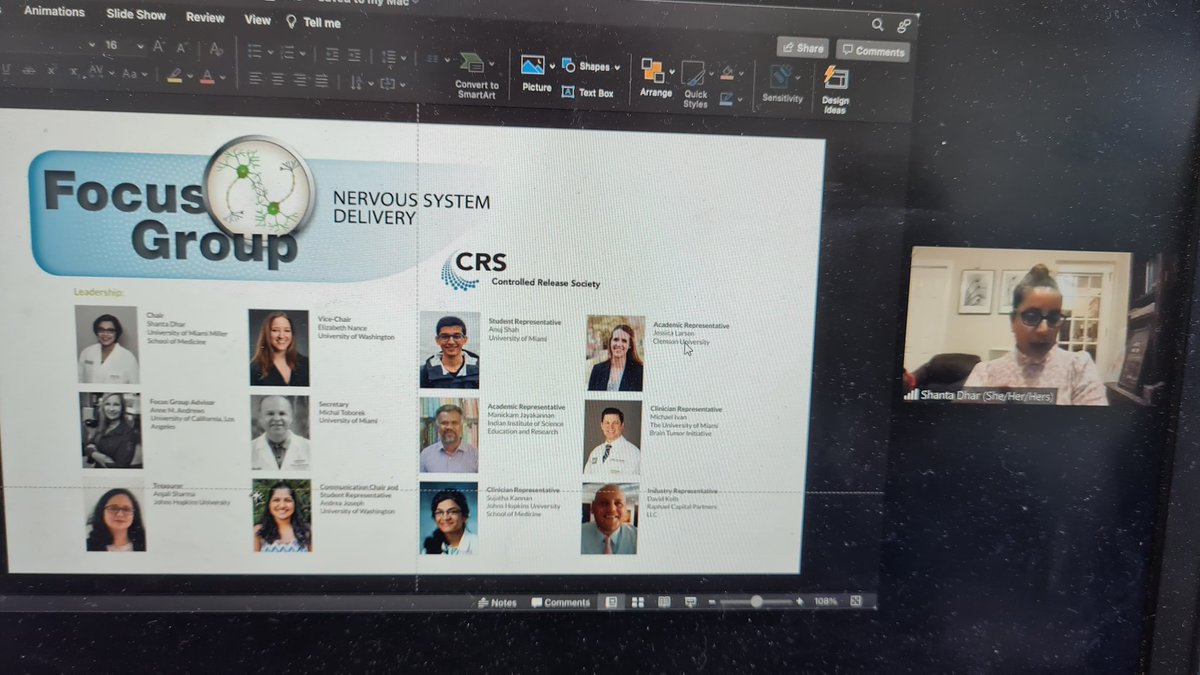Toggle subscript formatting
The image size is (1200, 675).
click(75, 72)
